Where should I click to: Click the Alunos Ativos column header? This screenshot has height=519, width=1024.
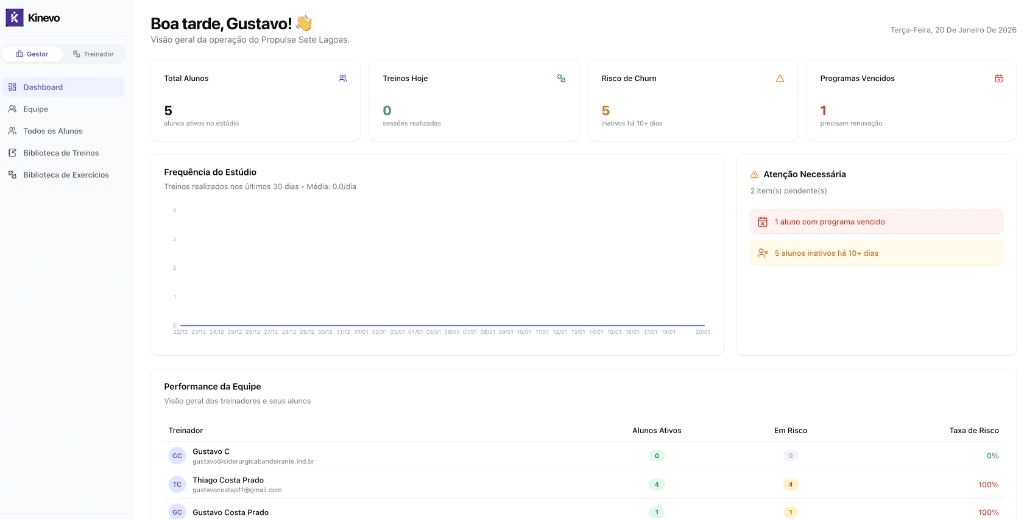657,431
